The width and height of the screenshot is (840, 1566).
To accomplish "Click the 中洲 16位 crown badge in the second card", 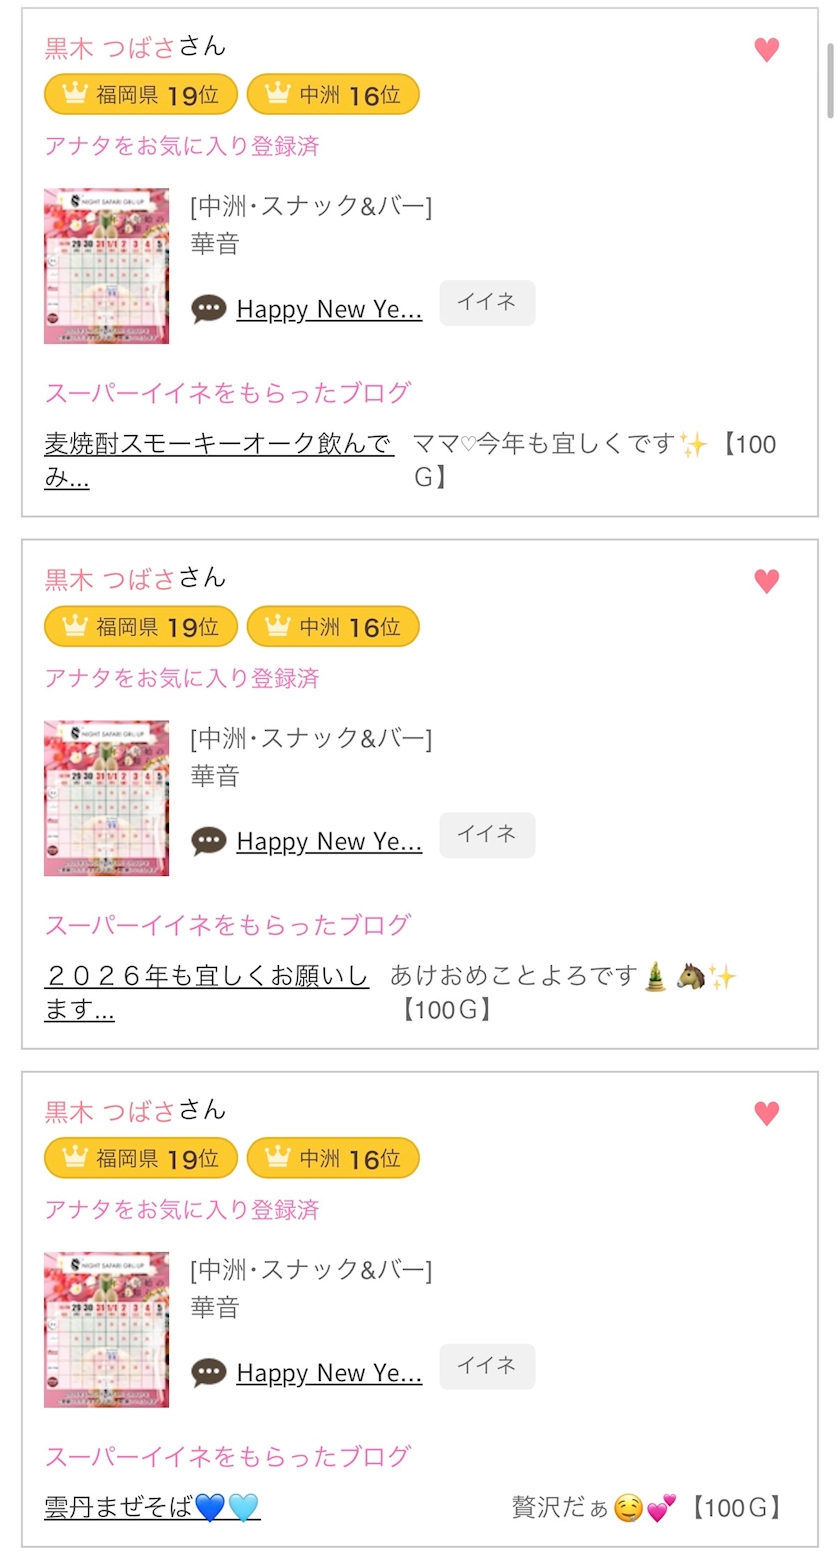I will (x=333, y=627).
